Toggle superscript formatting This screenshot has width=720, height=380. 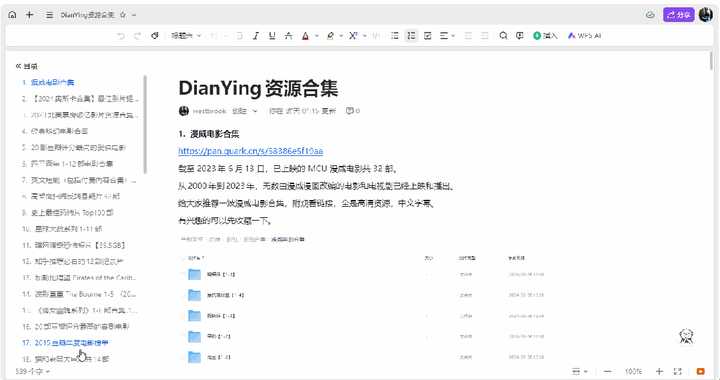(x=353, y=35)
